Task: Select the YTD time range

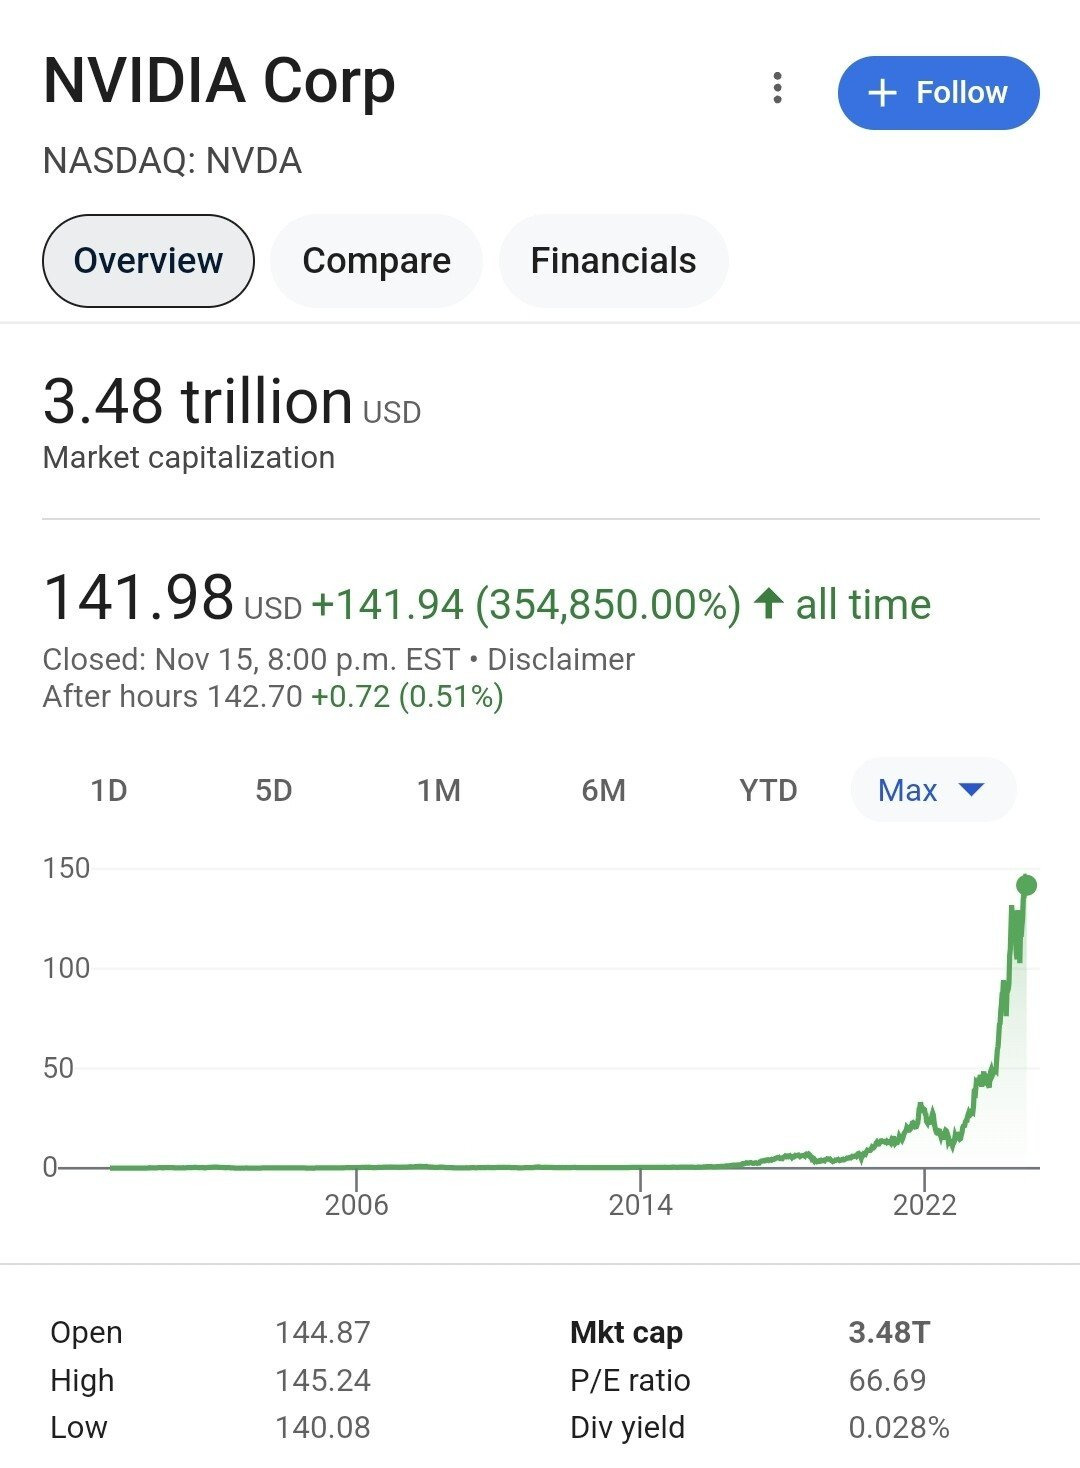Action: click(768, 791)
